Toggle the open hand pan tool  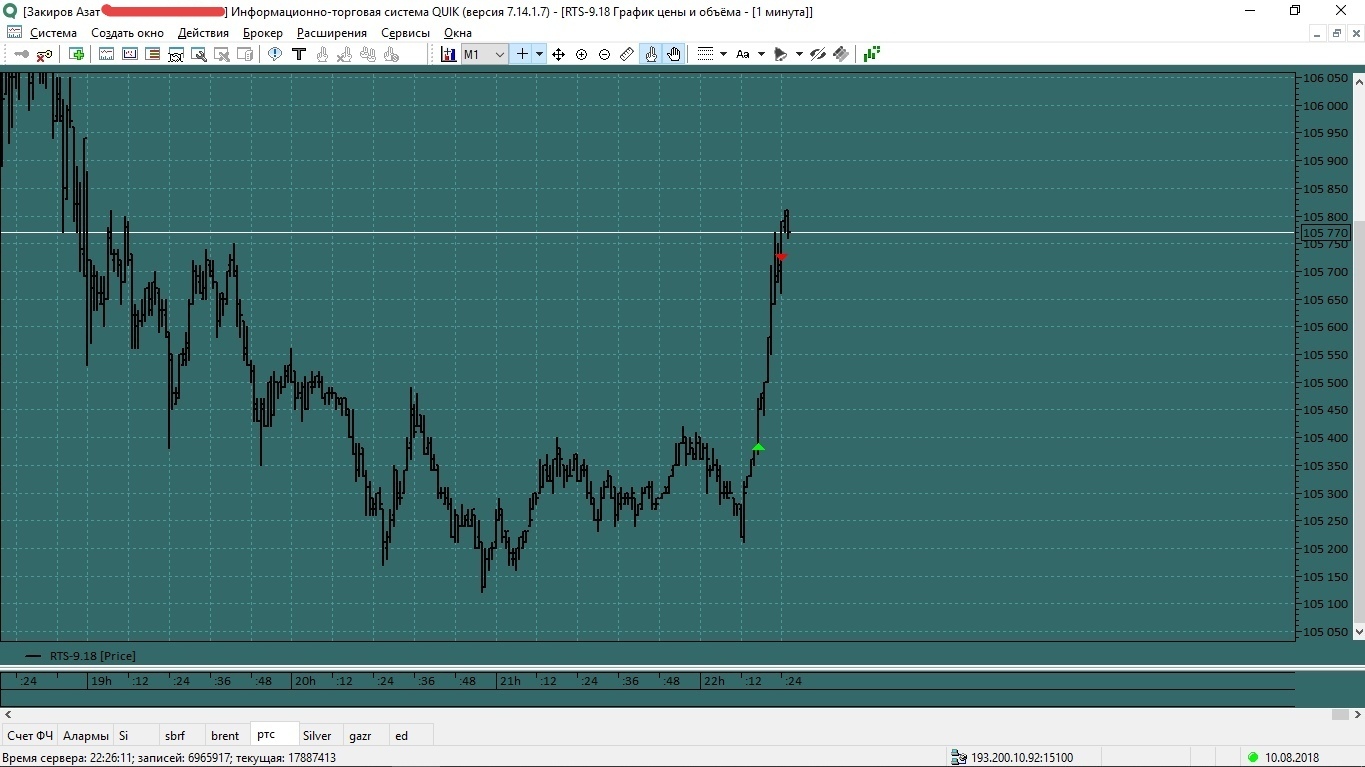674,54
